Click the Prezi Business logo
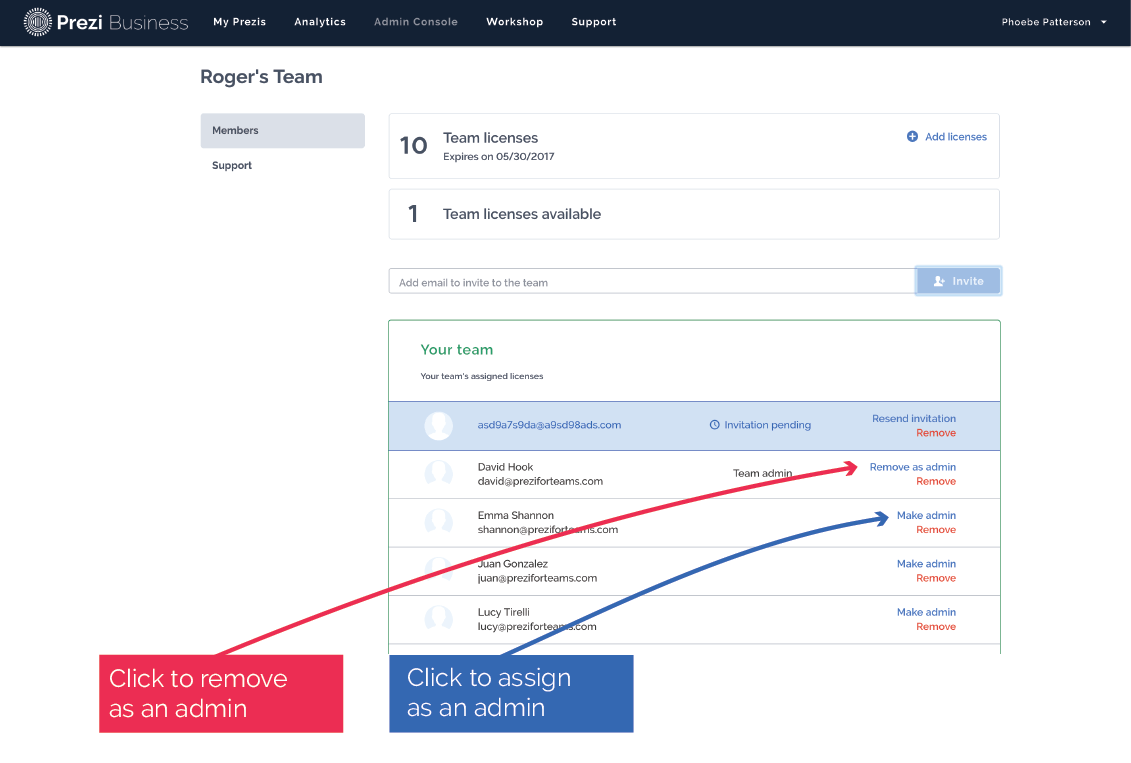 106,22
